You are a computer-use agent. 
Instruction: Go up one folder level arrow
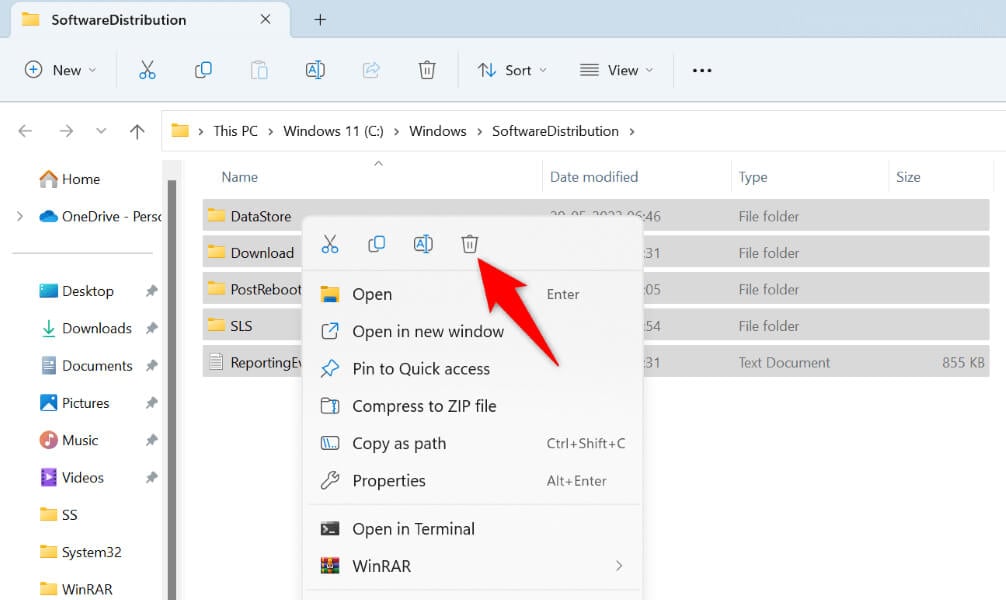(138, 131)
